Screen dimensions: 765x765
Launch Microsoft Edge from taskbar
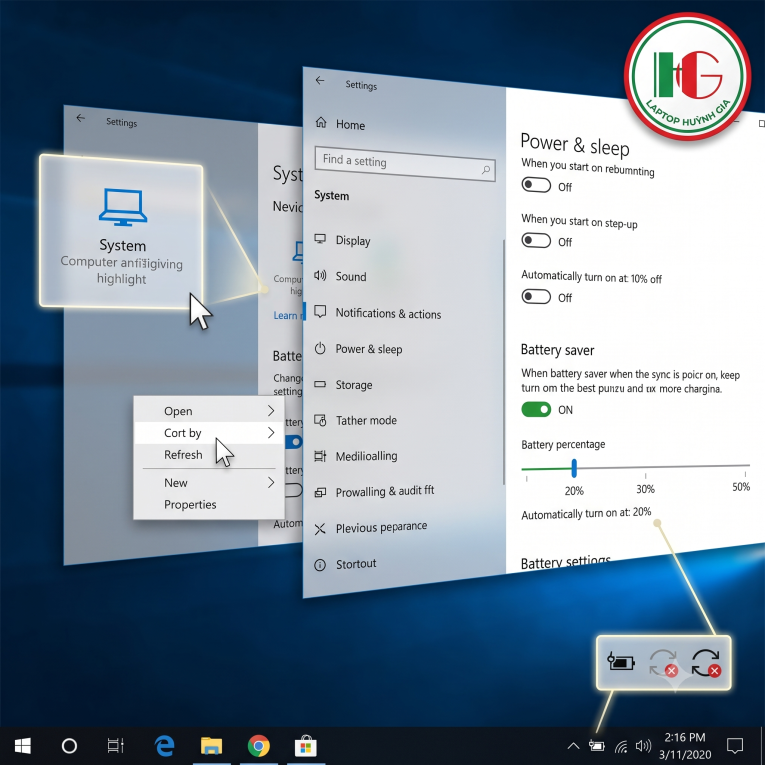[164, 745]
